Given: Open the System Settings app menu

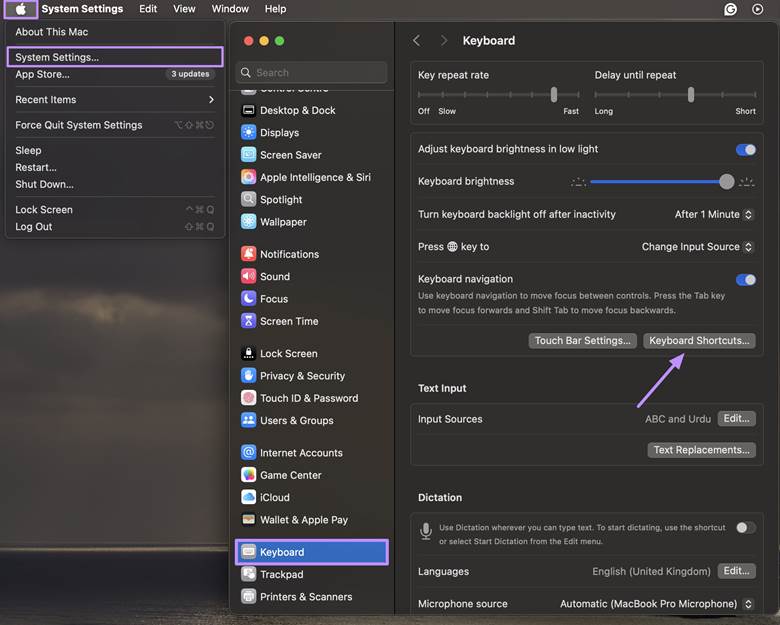Looking at the screenshot, I should pos(82,9).
